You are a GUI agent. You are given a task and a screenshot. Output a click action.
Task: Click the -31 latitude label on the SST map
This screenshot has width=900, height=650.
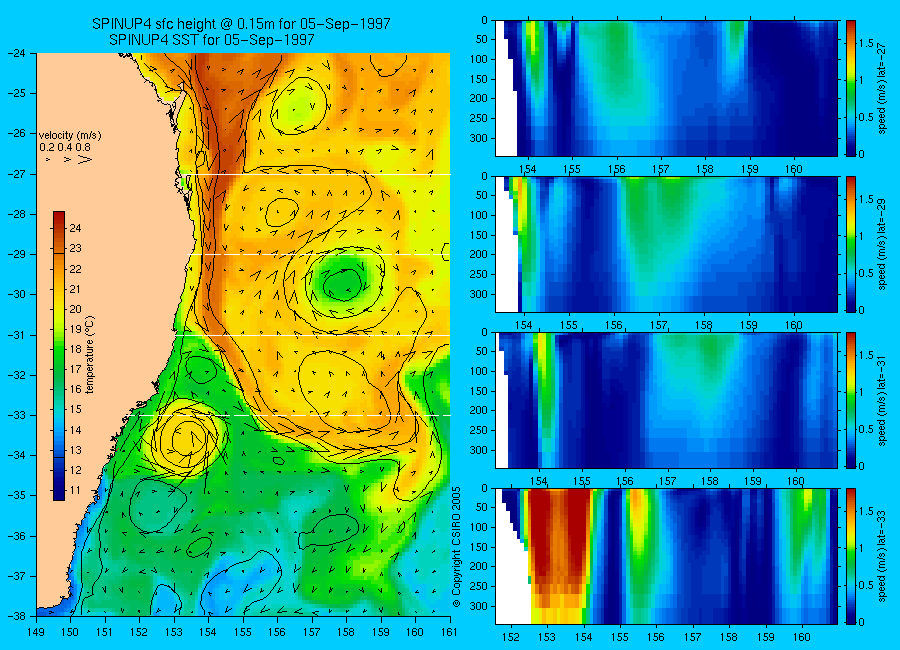(17, 335)
